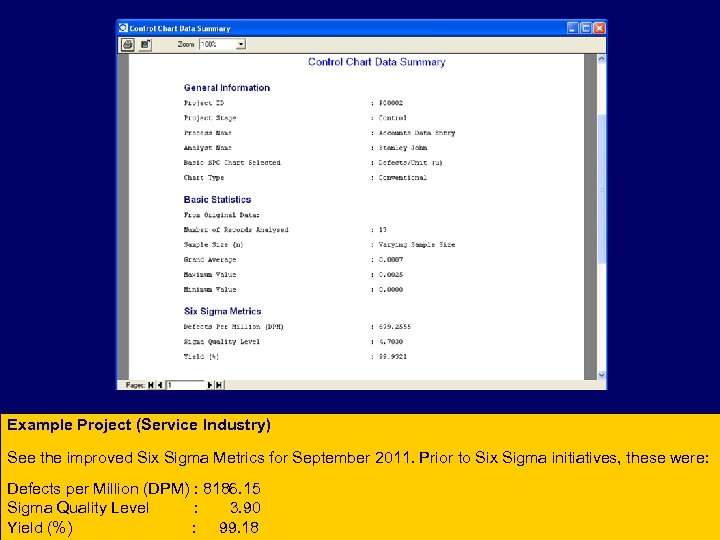This screenshot has height=540, width=720.
Task: Click the window title bar app icon
Action: pyautogui.click(x=123, y=28)
